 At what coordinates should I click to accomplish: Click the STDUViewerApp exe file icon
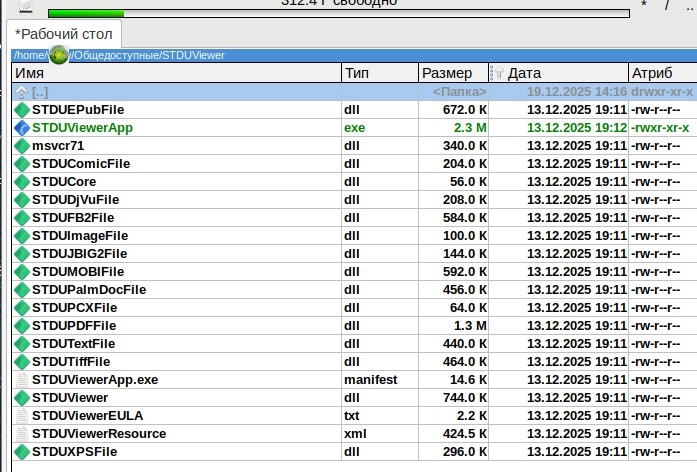(23, 128)
